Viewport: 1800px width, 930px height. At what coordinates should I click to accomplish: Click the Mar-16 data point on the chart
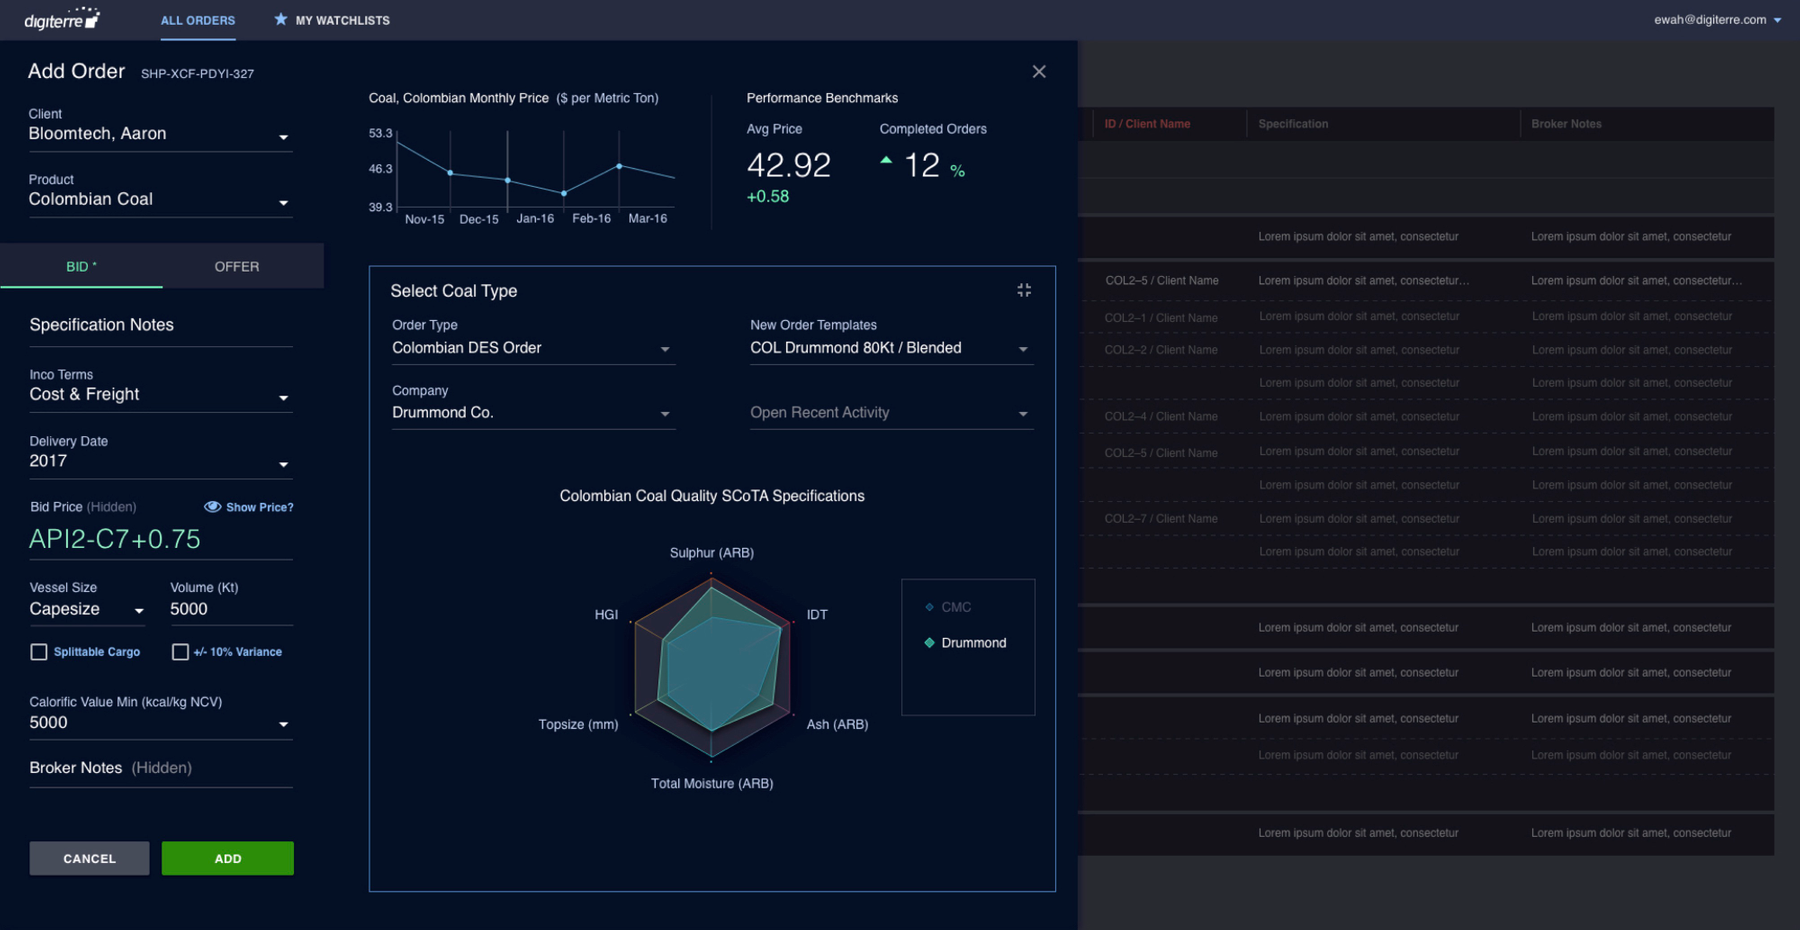coord(619,166)
